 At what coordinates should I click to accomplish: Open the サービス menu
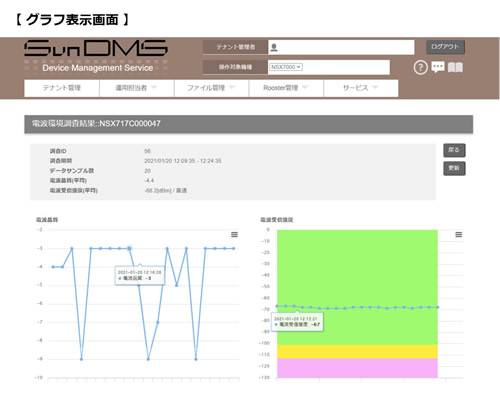coord(361,88)
